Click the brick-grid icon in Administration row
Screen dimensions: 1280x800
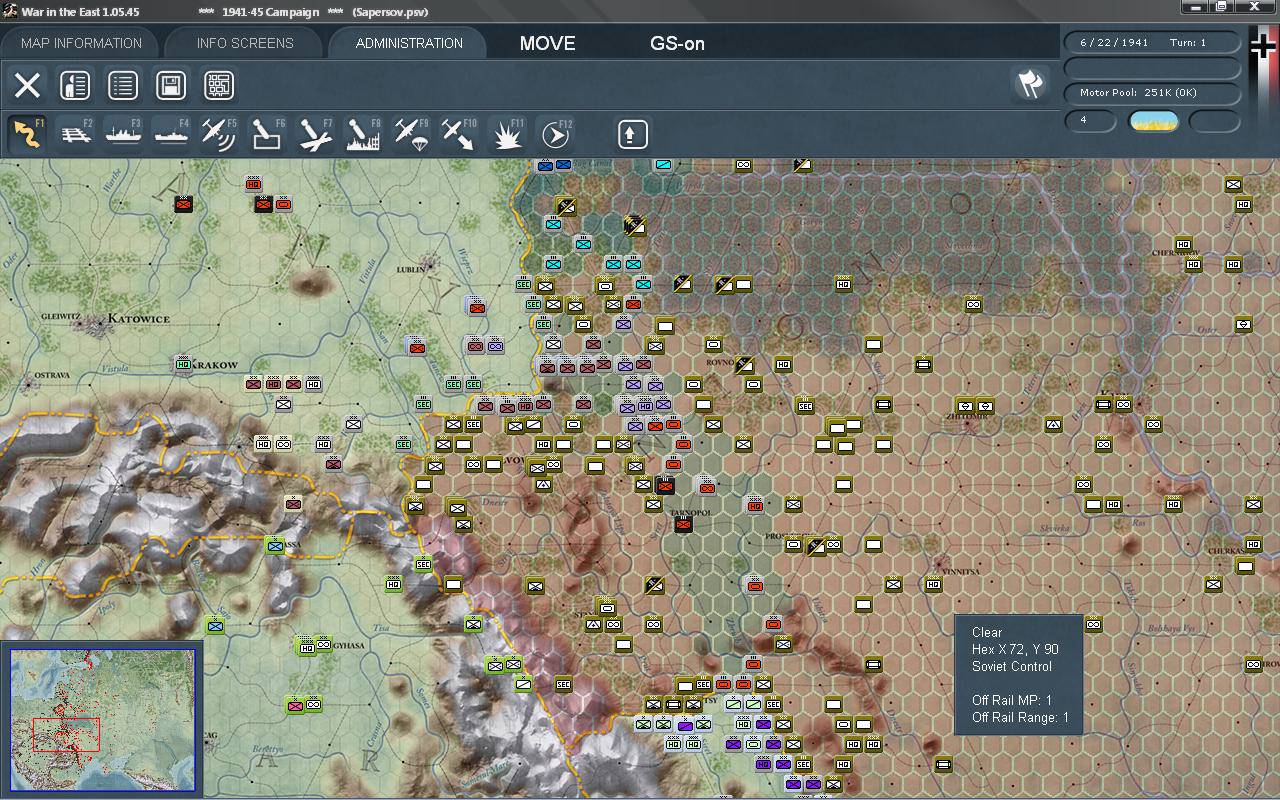[x=219, y=85]
